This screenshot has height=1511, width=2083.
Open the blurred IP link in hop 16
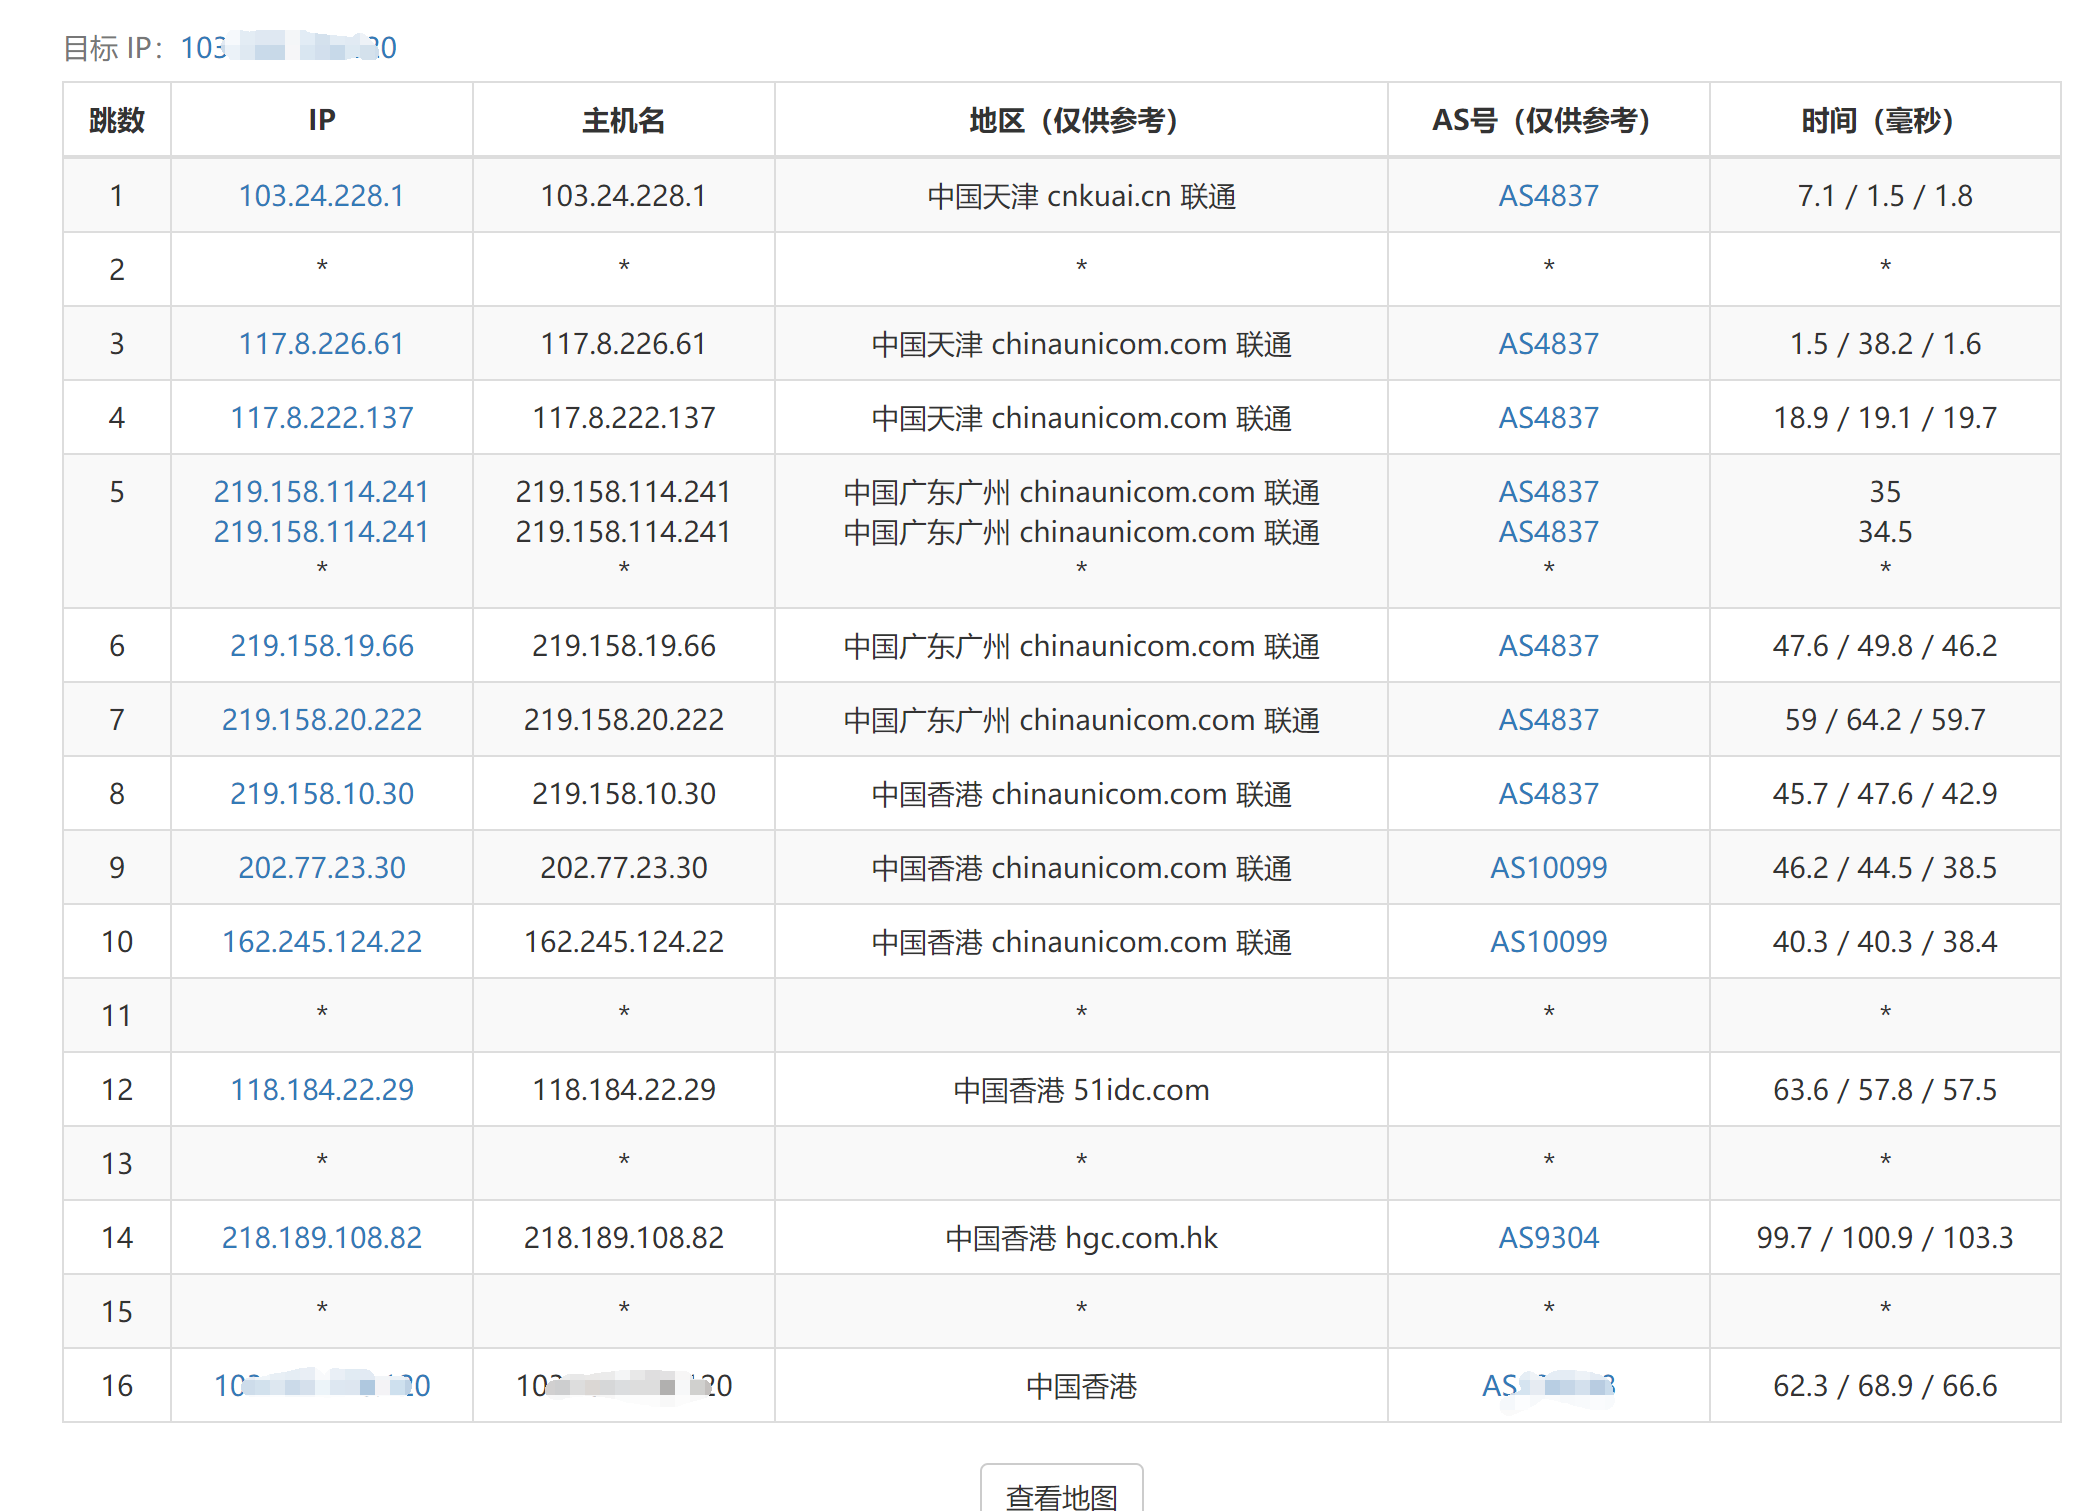click(321, 1385)
